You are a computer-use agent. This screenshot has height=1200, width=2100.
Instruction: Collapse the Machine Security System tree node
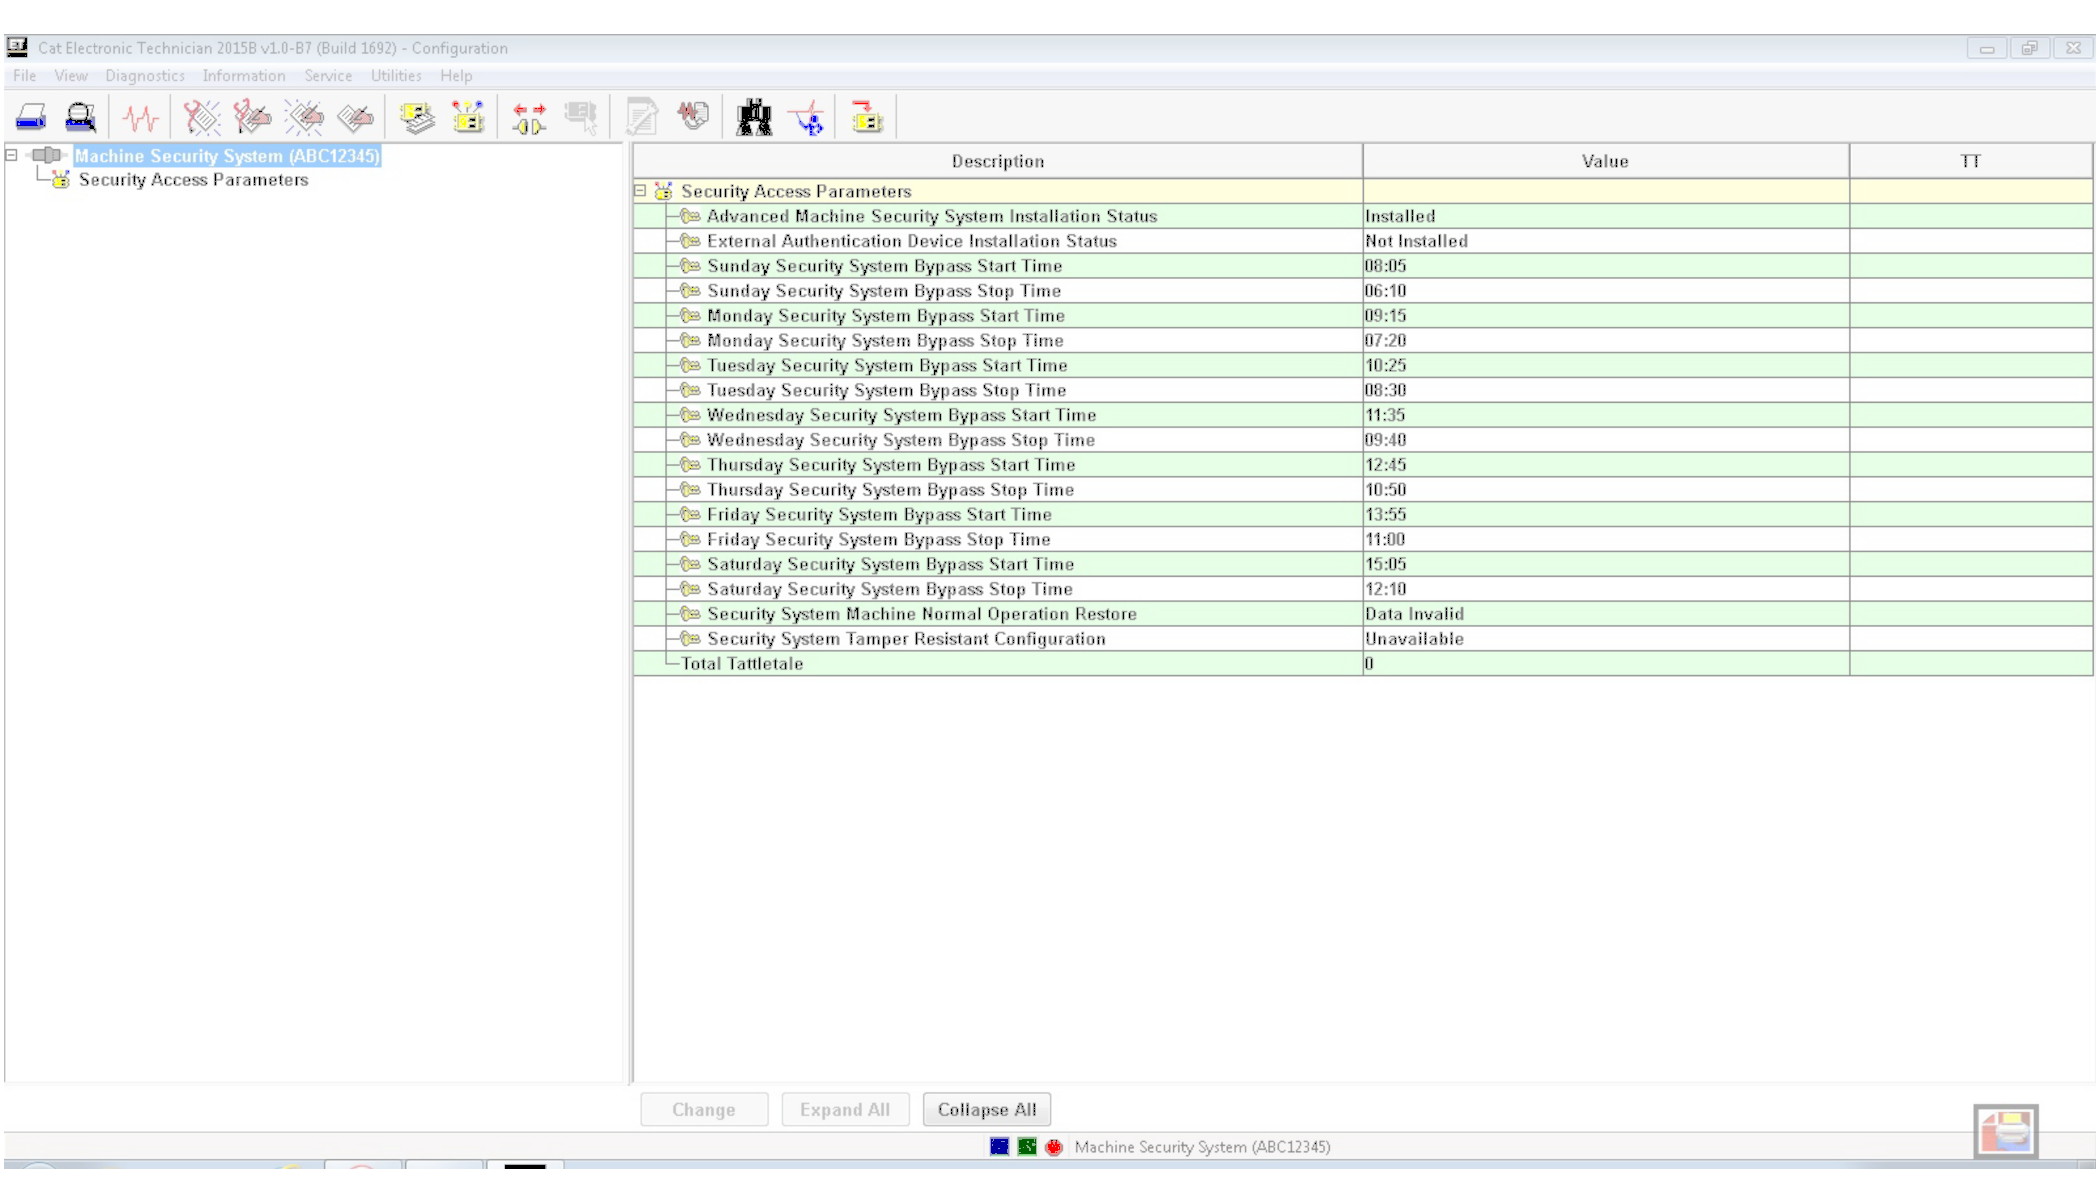[x=12, y=155]
